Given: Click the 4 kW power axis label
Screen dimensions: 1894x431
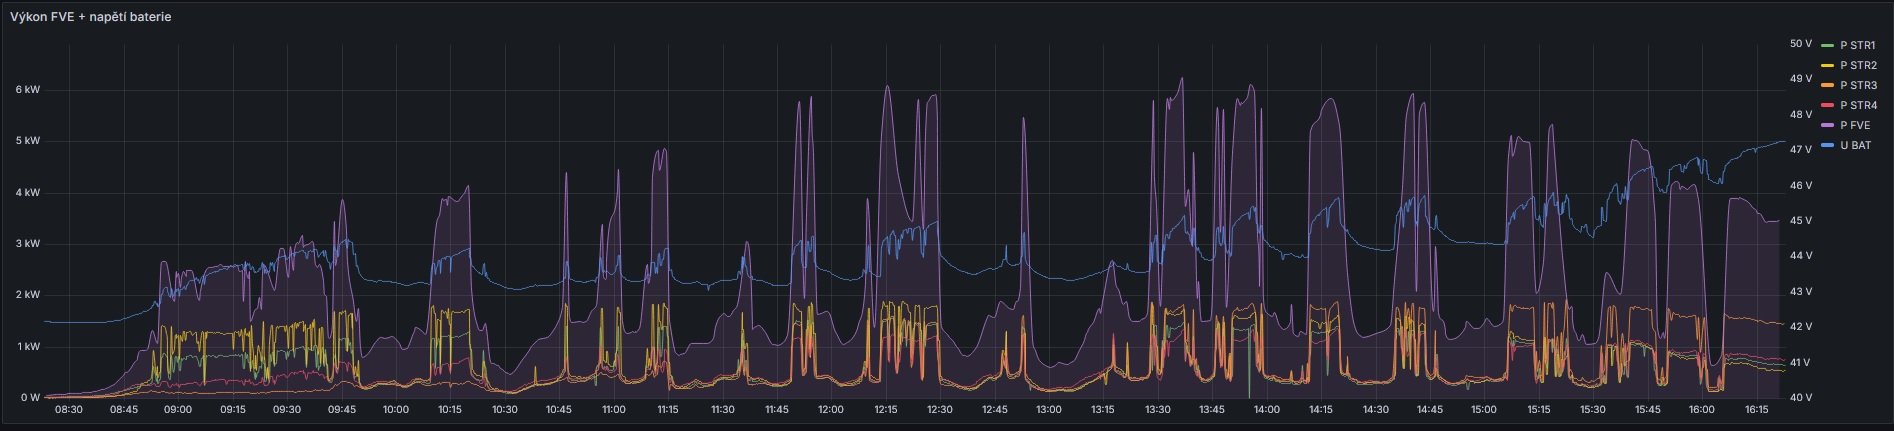Looking at the screenshot, I should (27, 193).
